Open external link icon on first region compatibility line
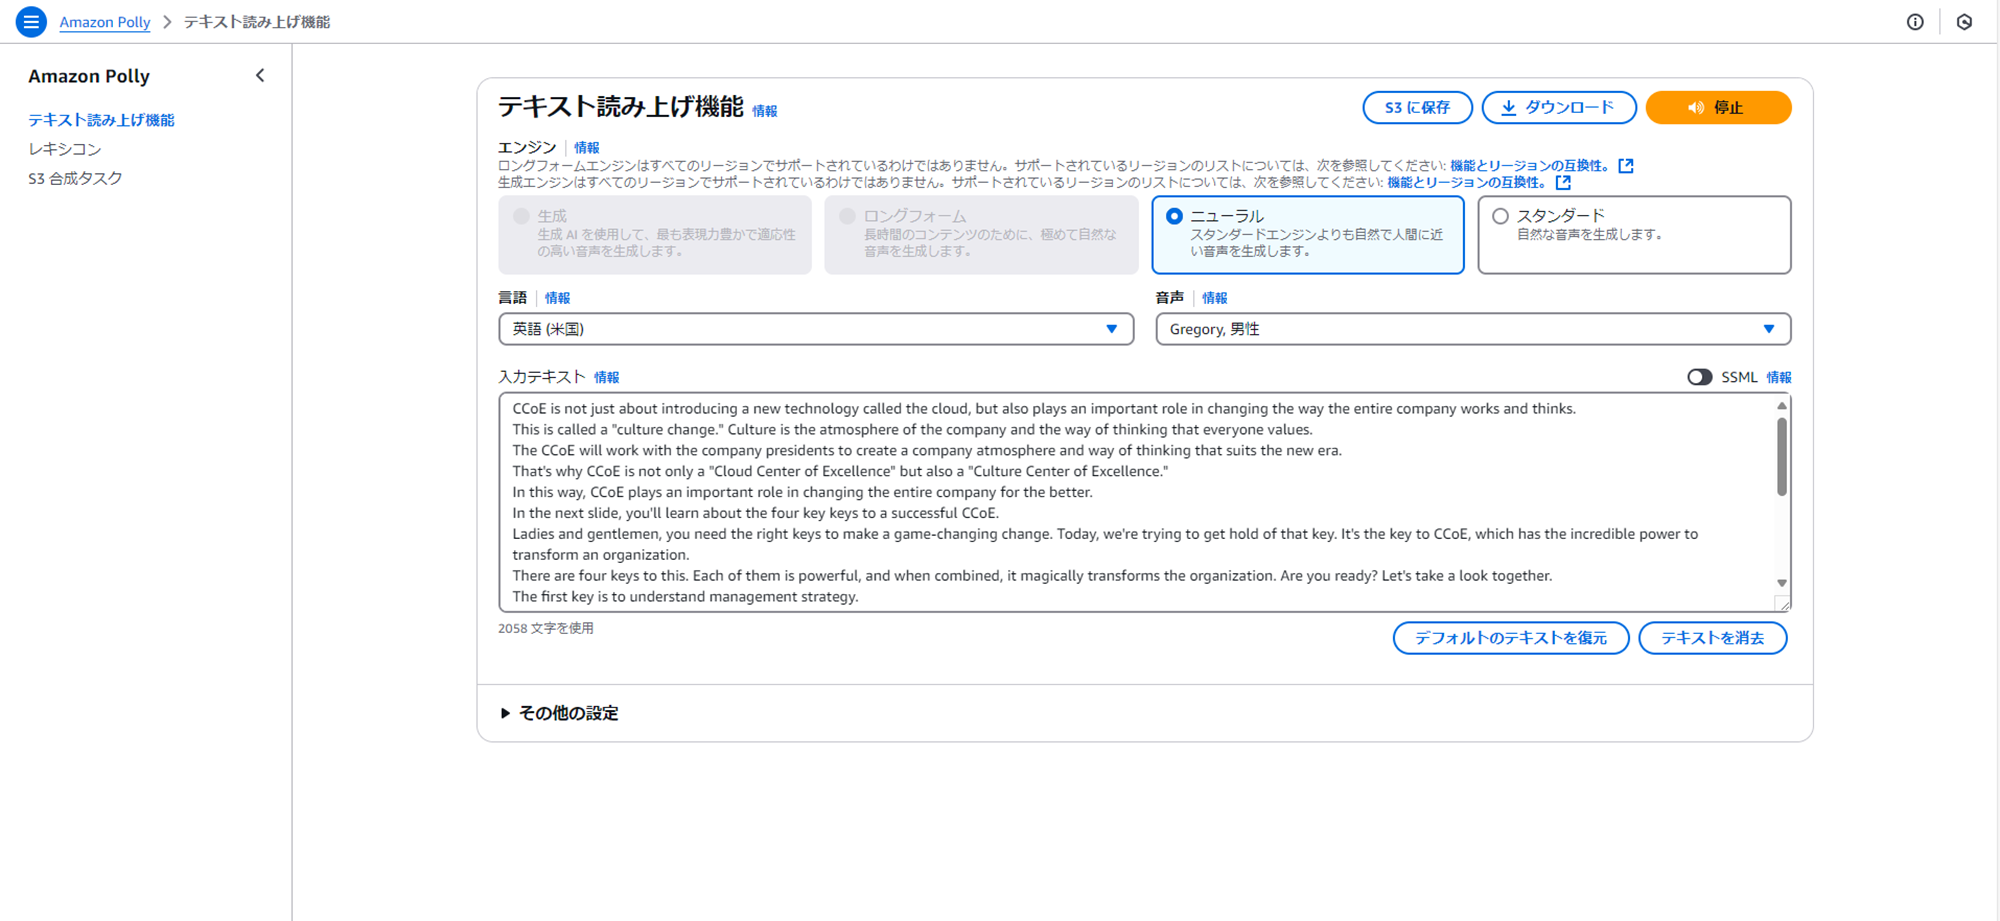 click(x=1626, y=166)
